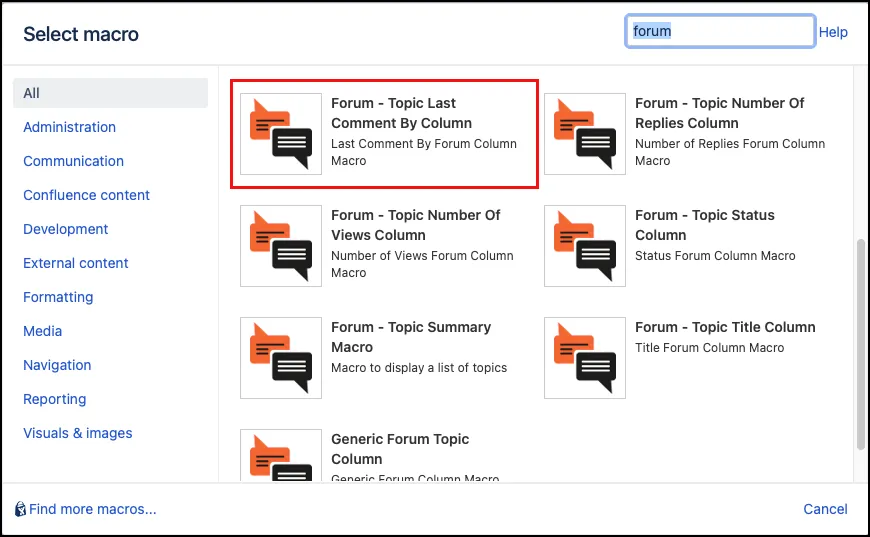Screen dimensions: 870x537
Task: Select Forum - Topic Last Comment By Column title
Action: tap(402, 113)
